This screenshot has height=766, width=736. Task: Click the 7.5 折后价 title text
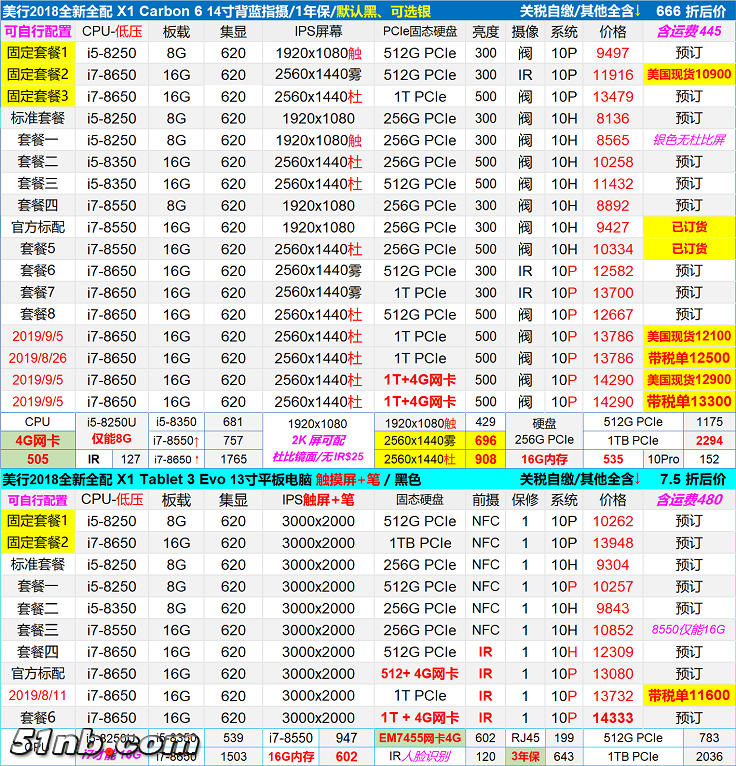pyautogui.click(x=693, y=480)
